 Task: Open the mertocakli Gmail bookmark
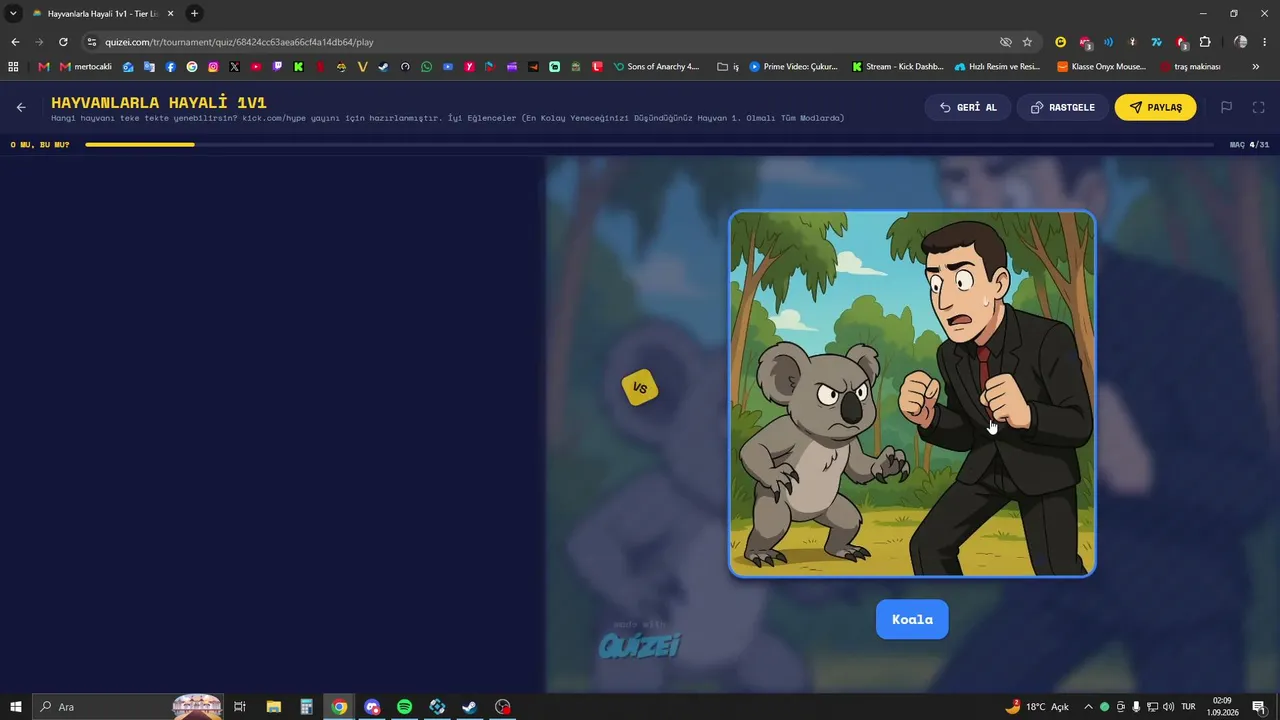click(86, 67)
